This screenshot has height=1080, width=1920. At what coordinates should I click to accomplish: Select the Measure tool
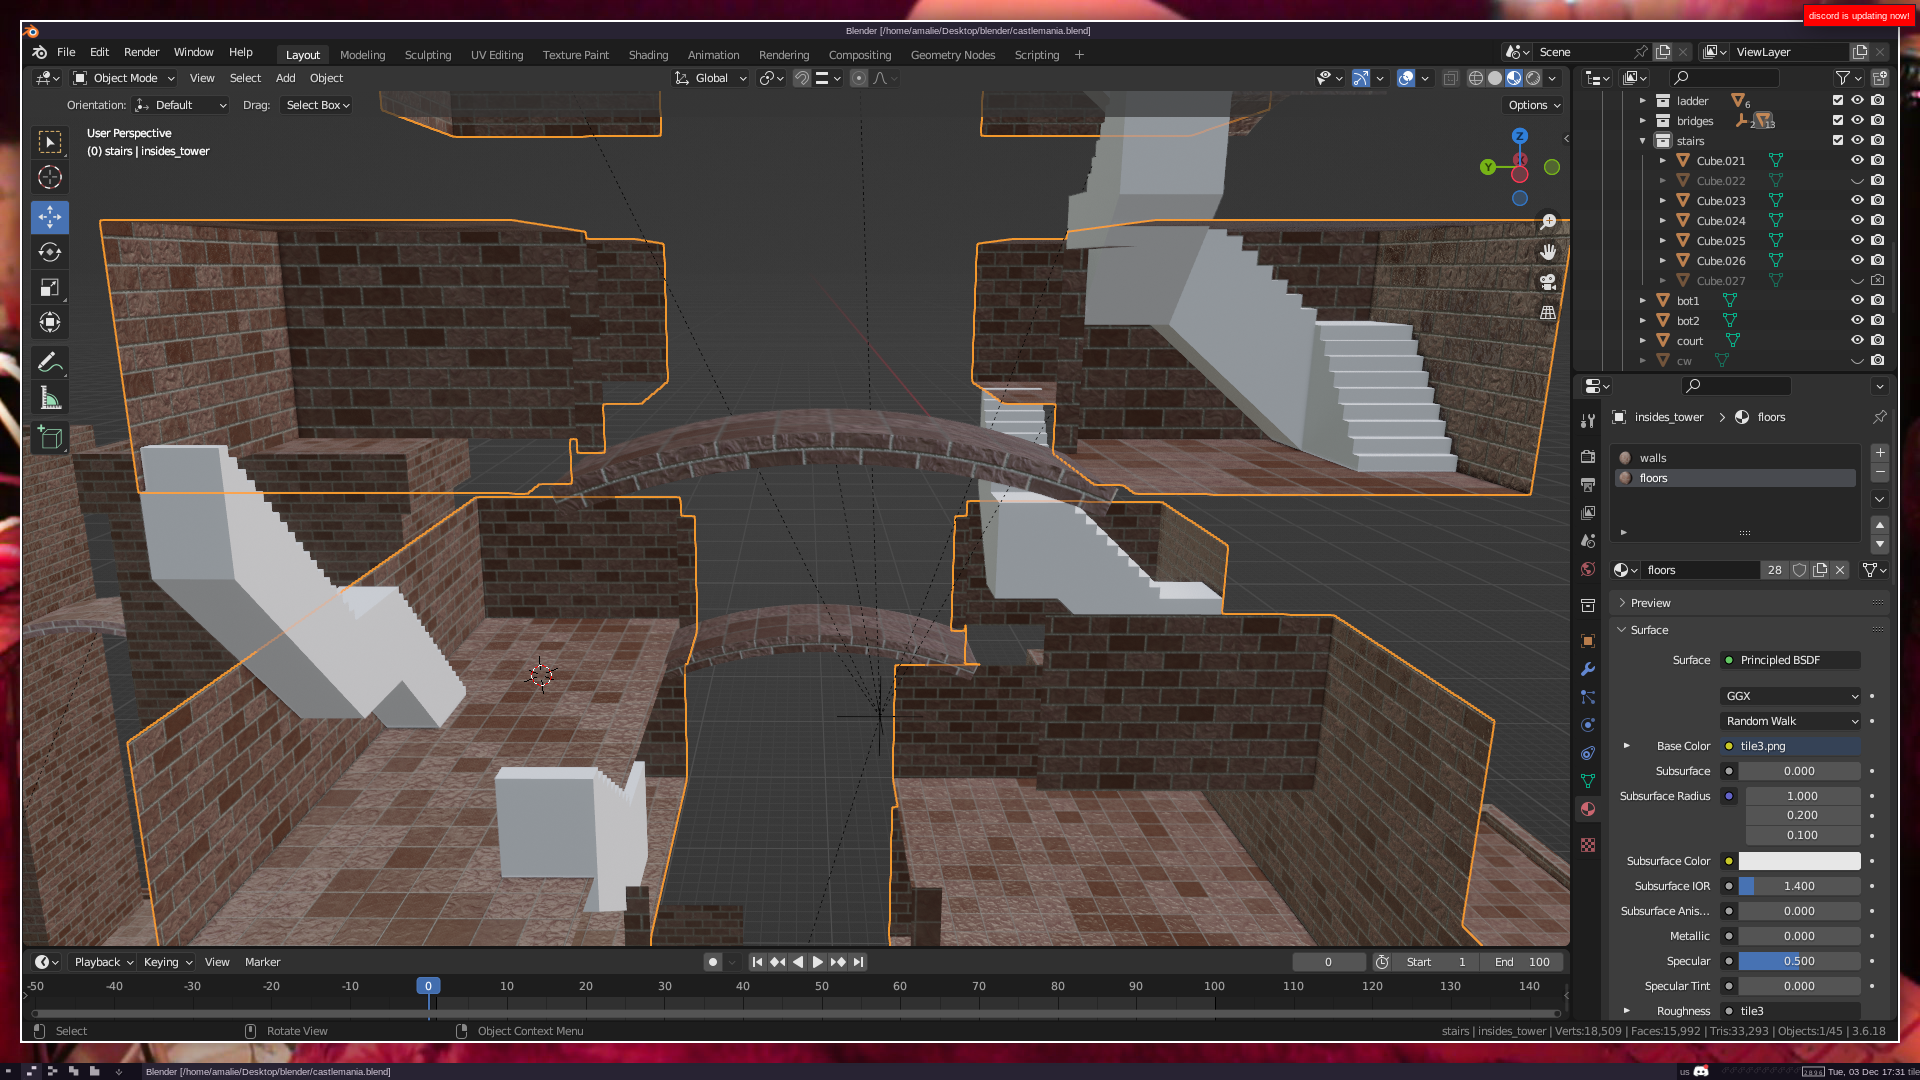click(x=50, y=399)
